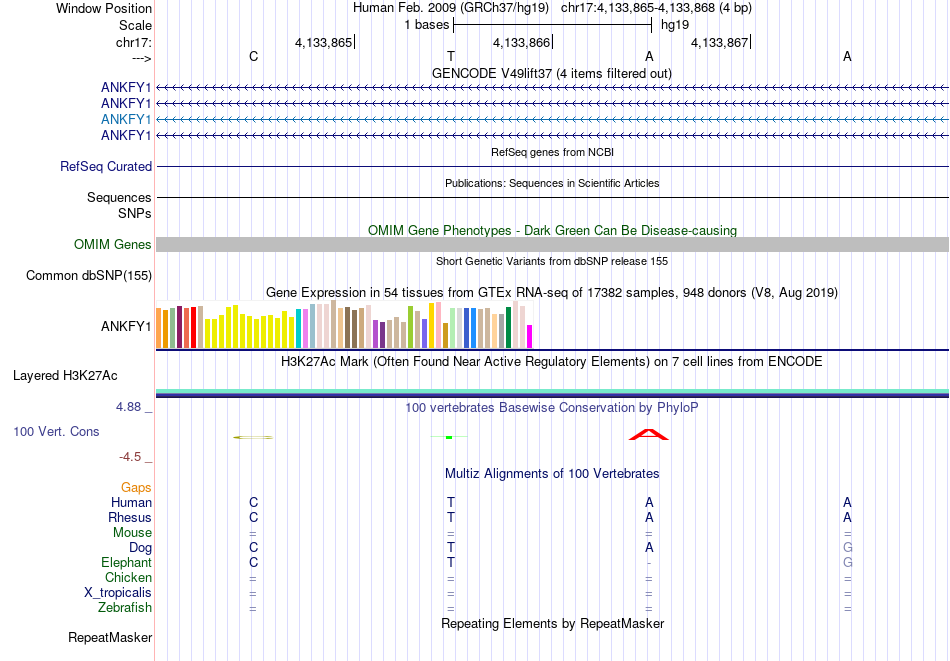Image resolution: width=950 pixels, height=661 pixels.
Task: Click the 100 Vert. Cons track label
Action: pos(56,431)
